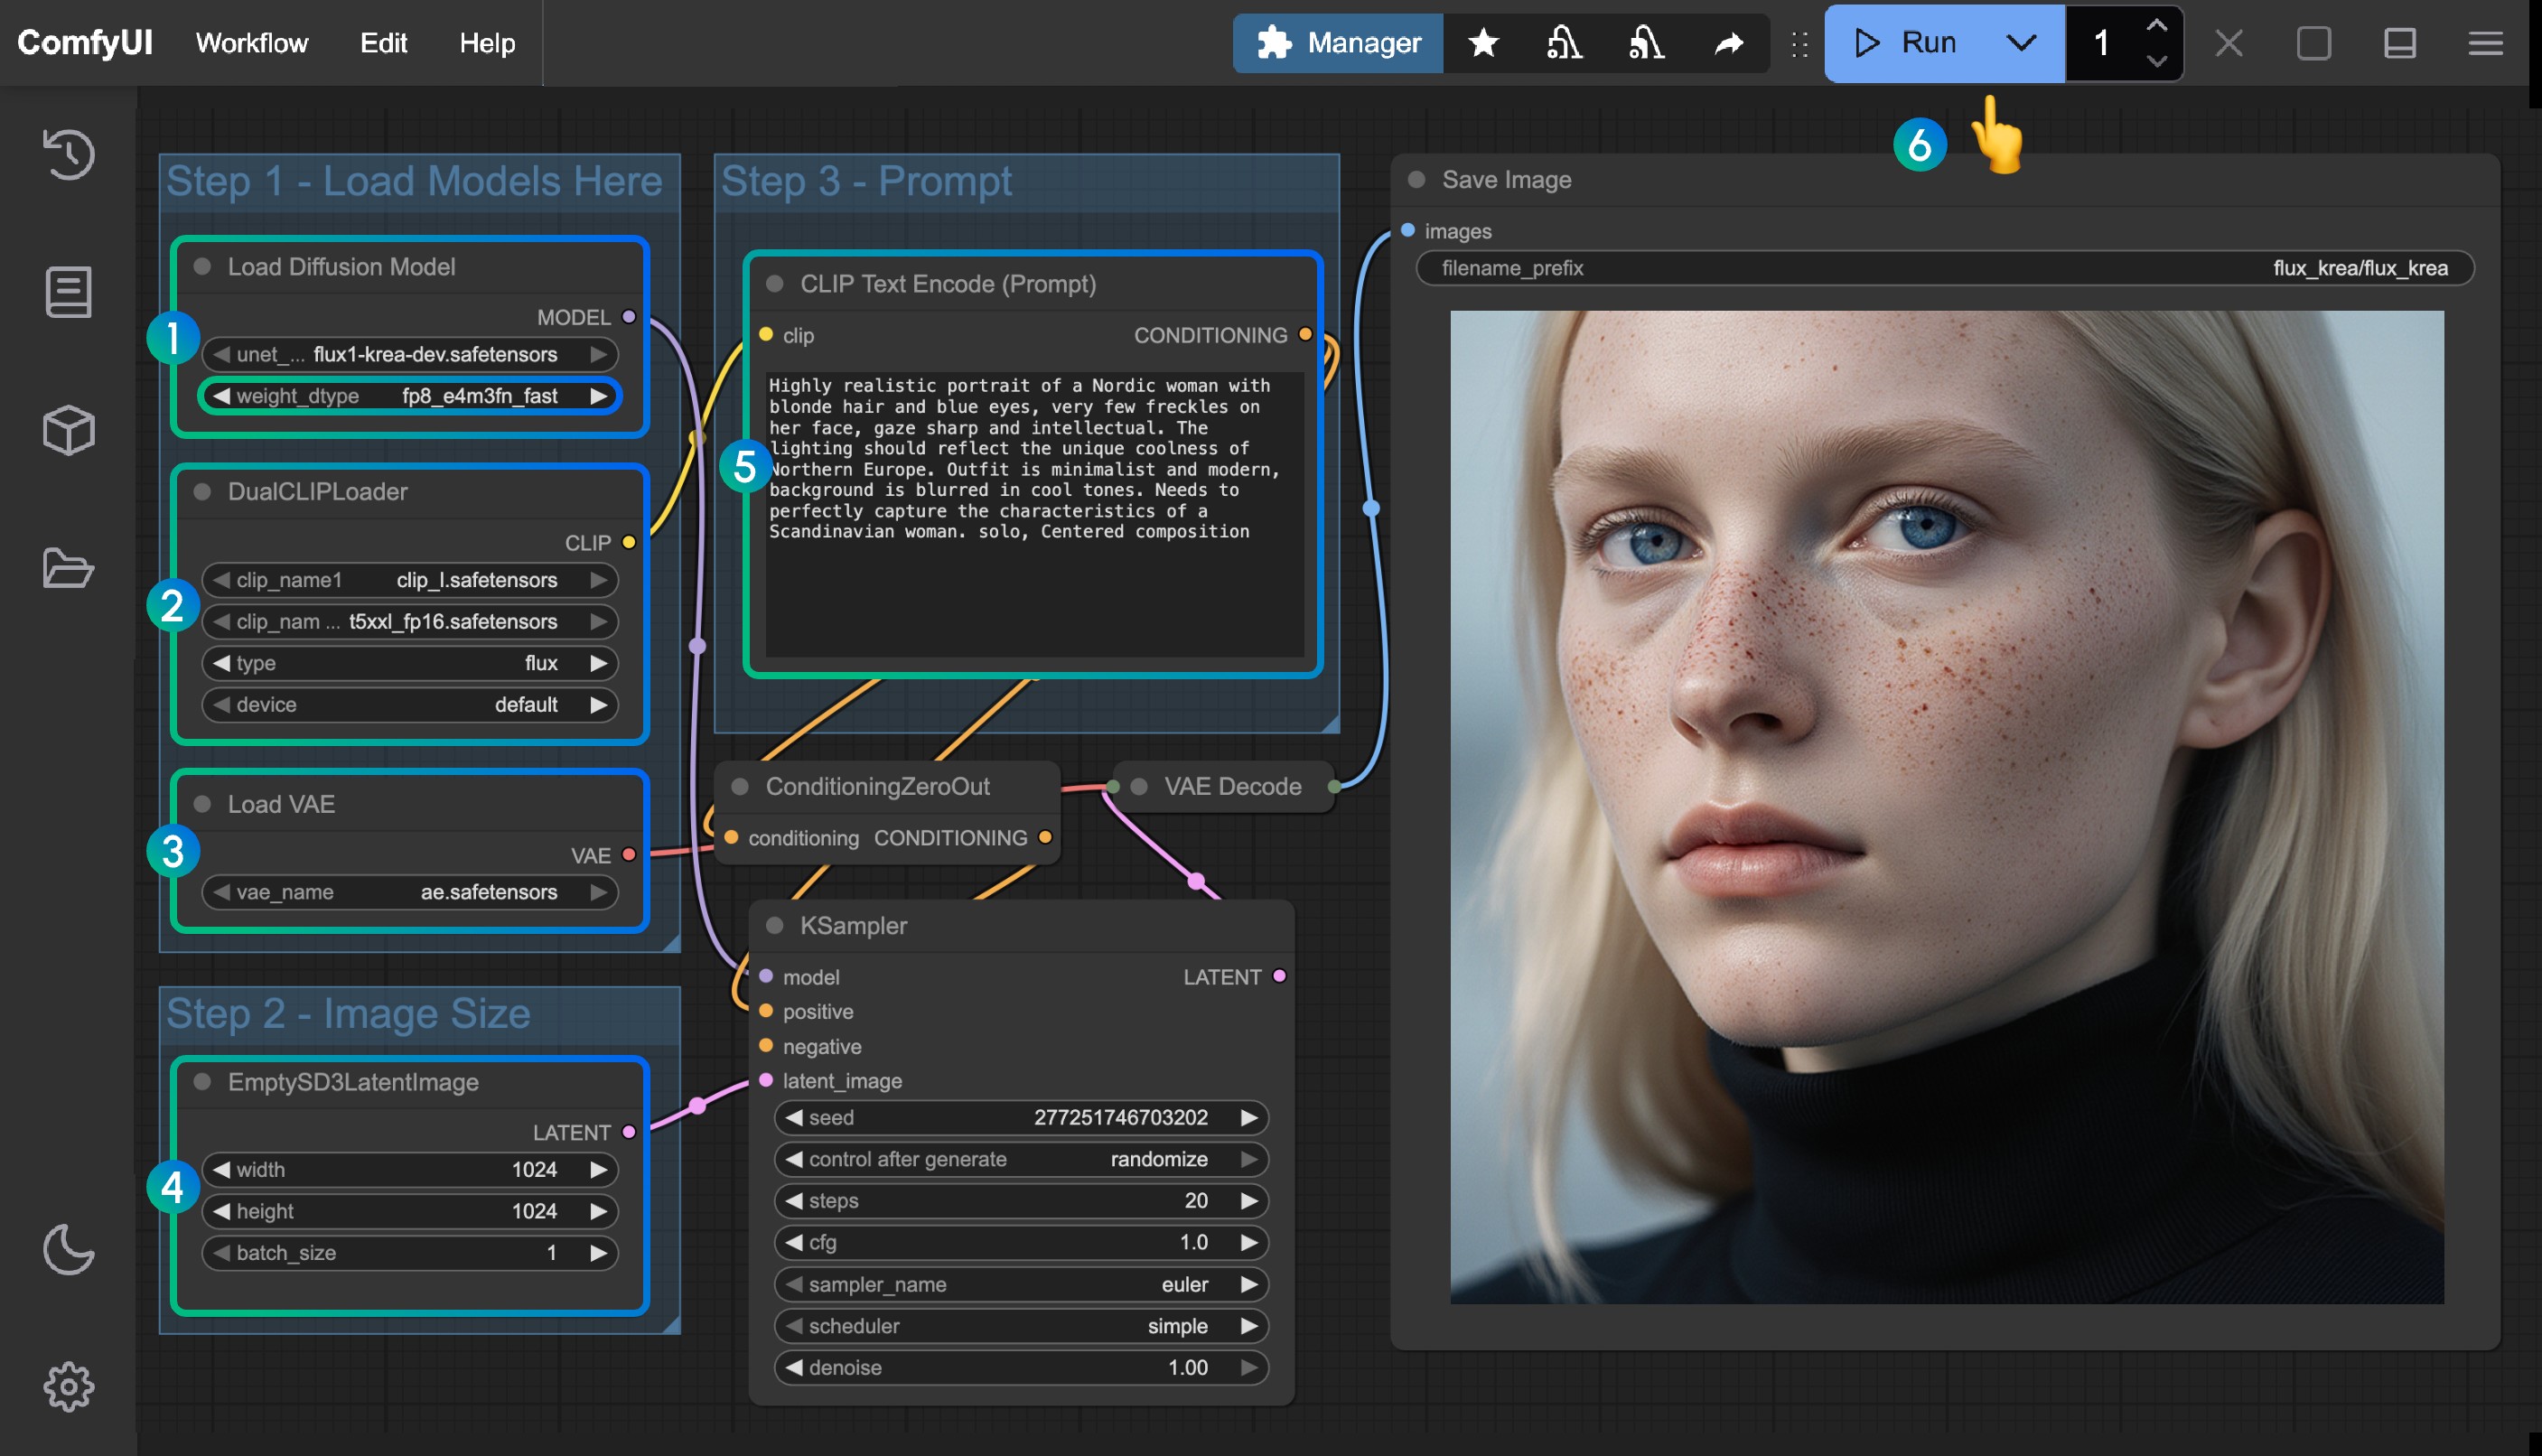Screen dimensions: 2542x1456
Task: Open the node library sidebar
Action: click(x=67, y=292)
